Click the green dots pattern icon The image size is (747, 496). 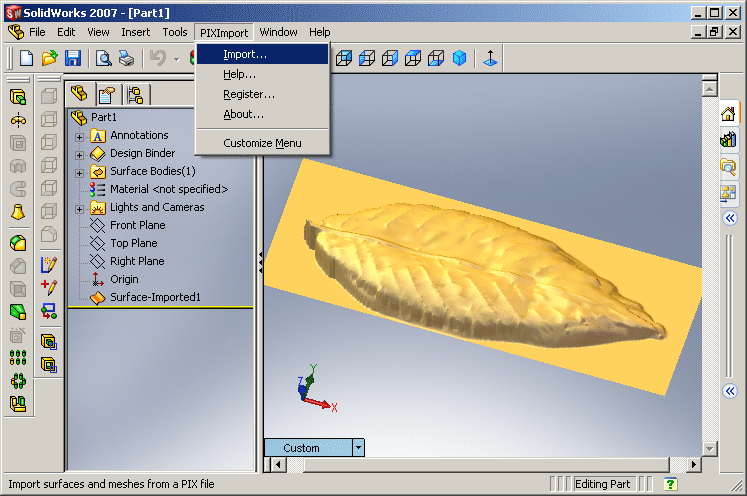pos(18,358)
